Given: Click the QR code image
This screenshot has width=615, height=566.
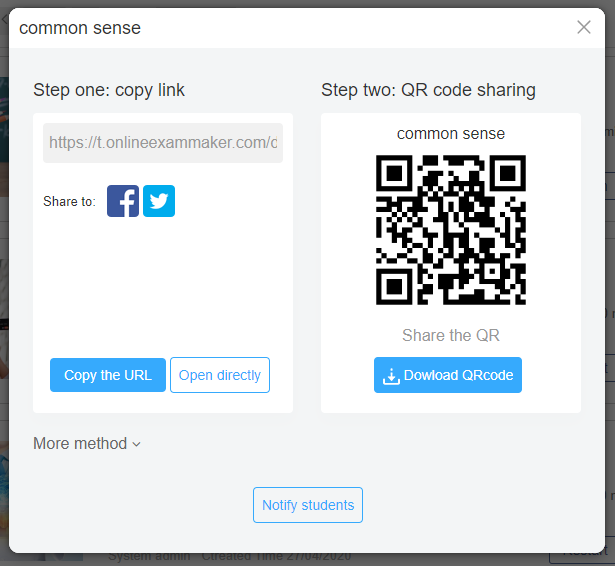Looking at the screenshot, I should coord(451,230).
